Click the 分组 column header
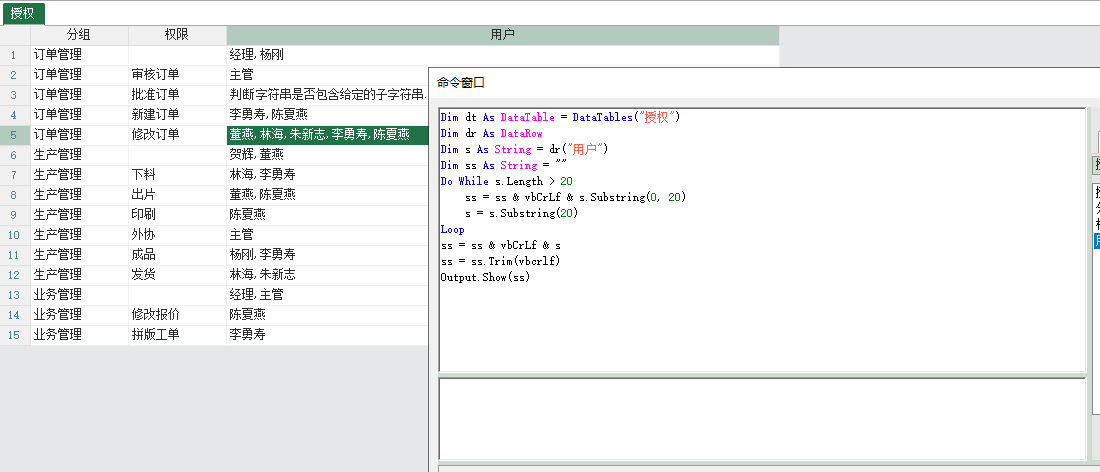 point(79,35)
